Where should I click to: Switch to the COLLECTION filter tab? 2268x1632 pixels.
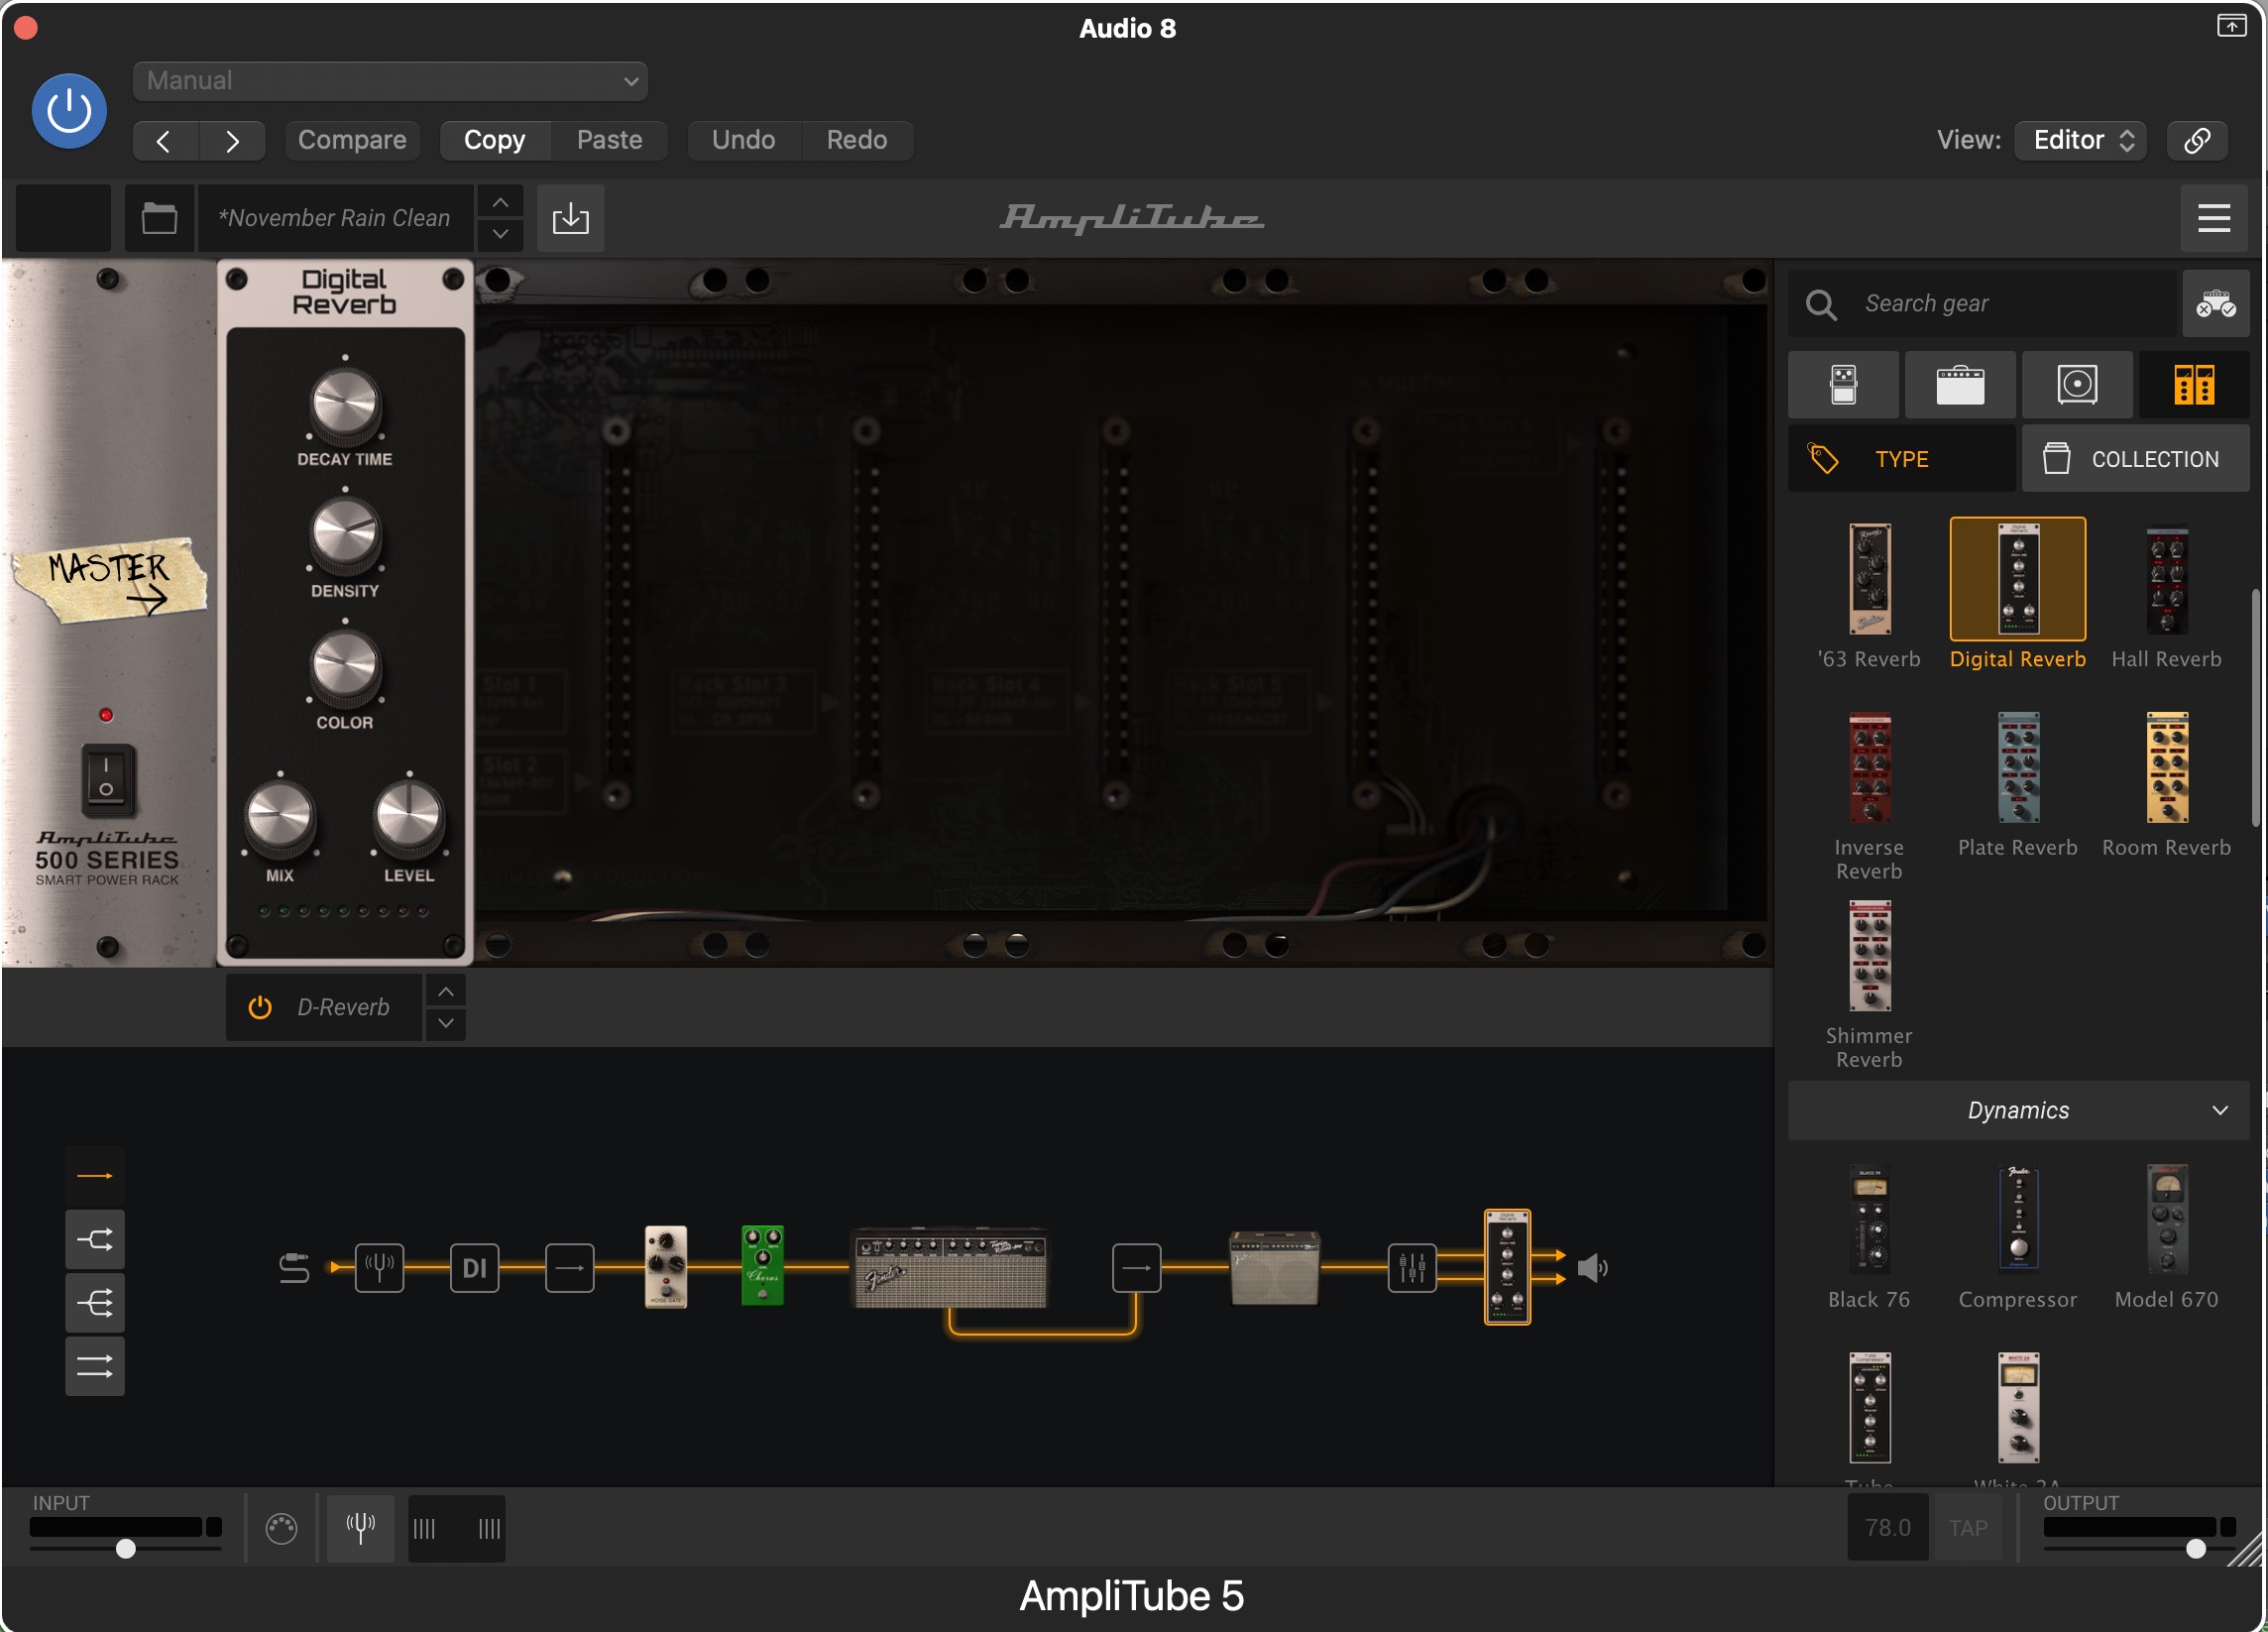[x=2136, y=459]
